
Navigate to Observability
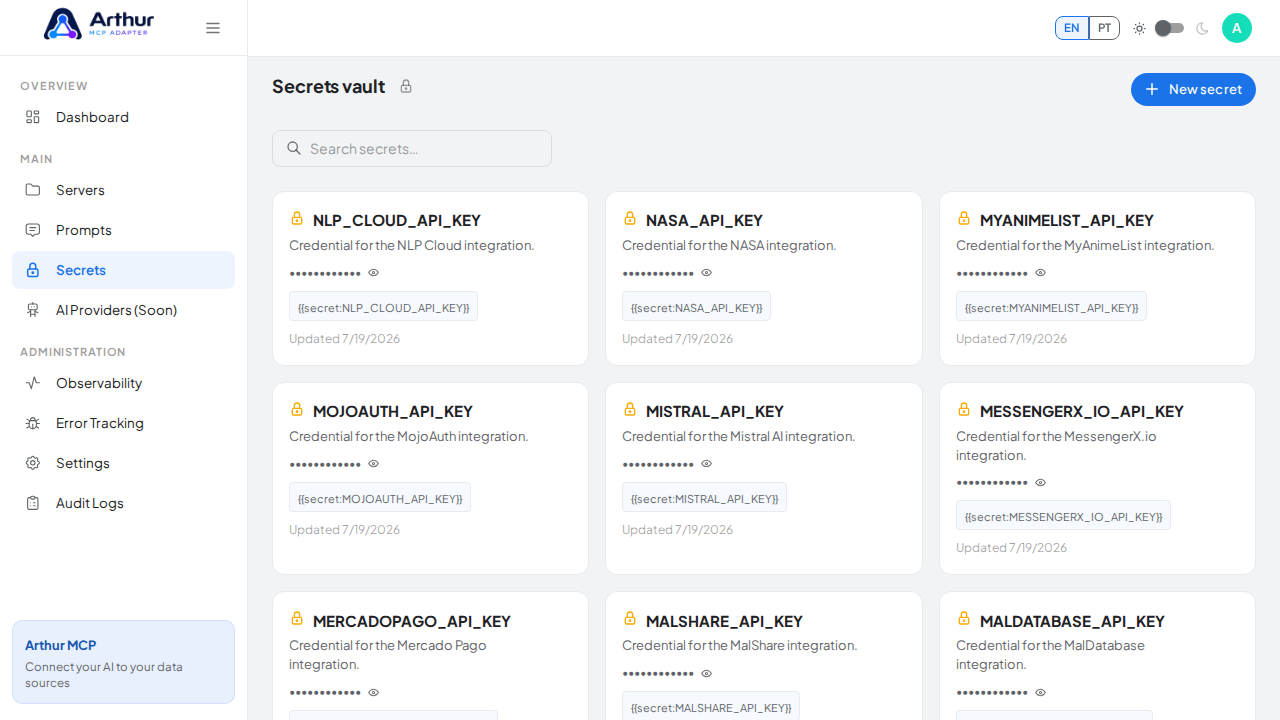pyautogui.click(x=123, y=383)
